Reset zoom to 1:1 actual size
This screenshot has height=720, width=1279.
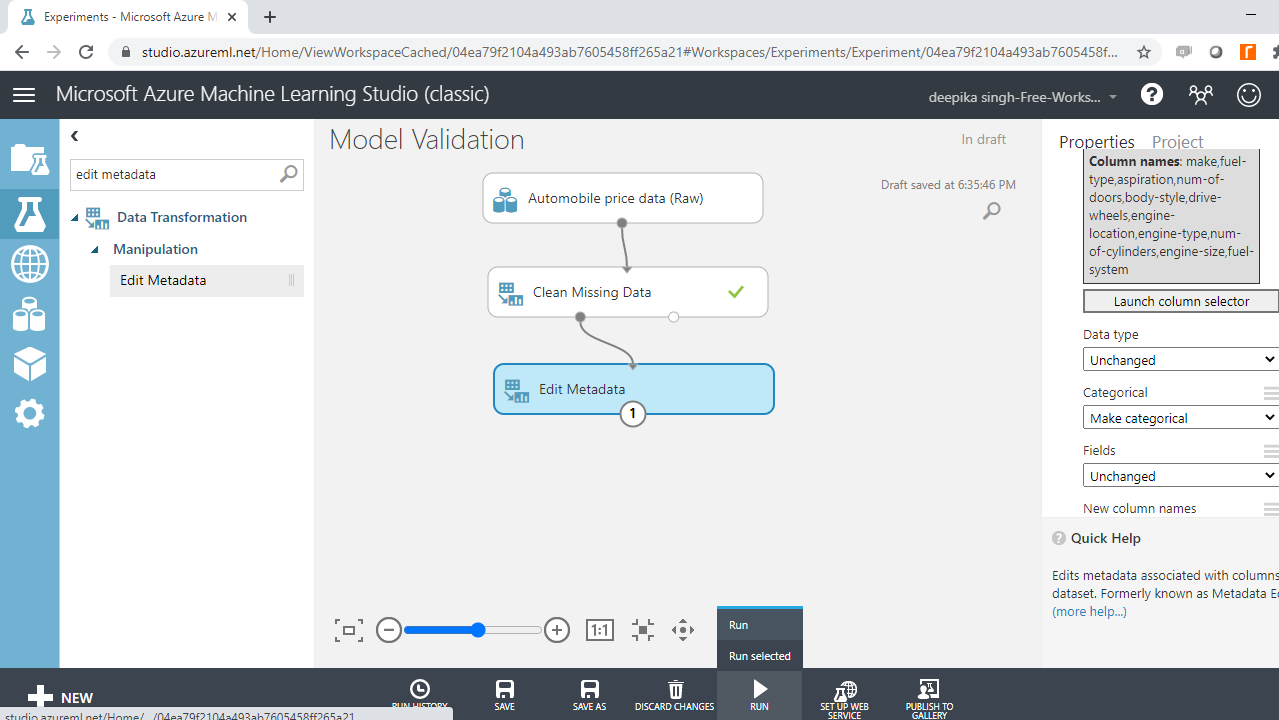point(599,630)
